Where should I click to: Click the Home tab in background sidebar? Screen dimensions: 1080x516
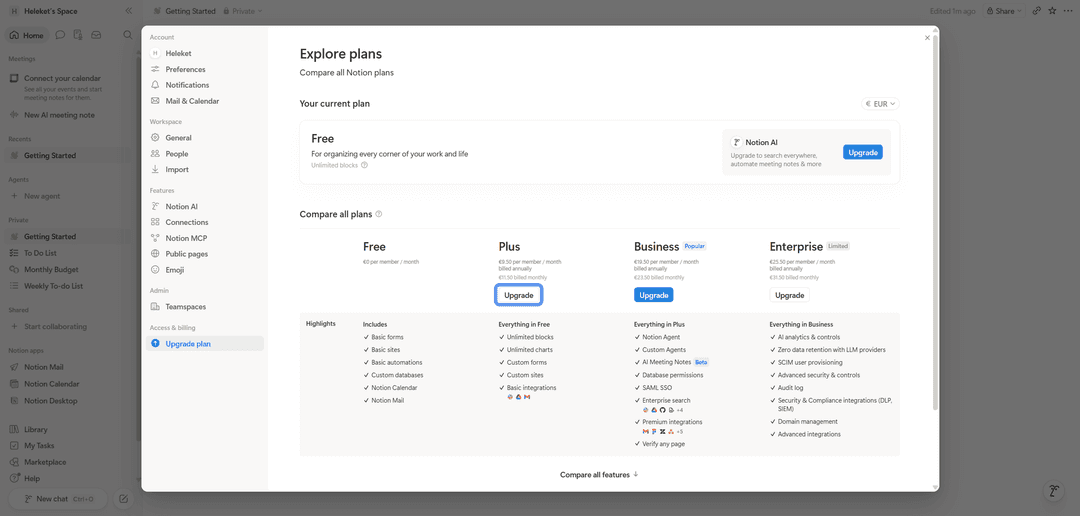pos(27,35)
